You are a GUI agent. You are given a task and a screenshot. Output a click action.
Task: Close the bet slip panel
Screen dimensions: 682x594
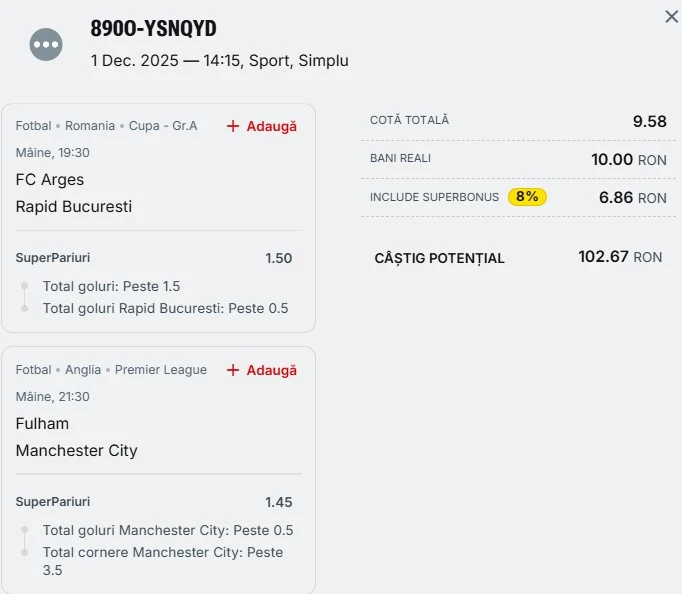pos(671,17)
